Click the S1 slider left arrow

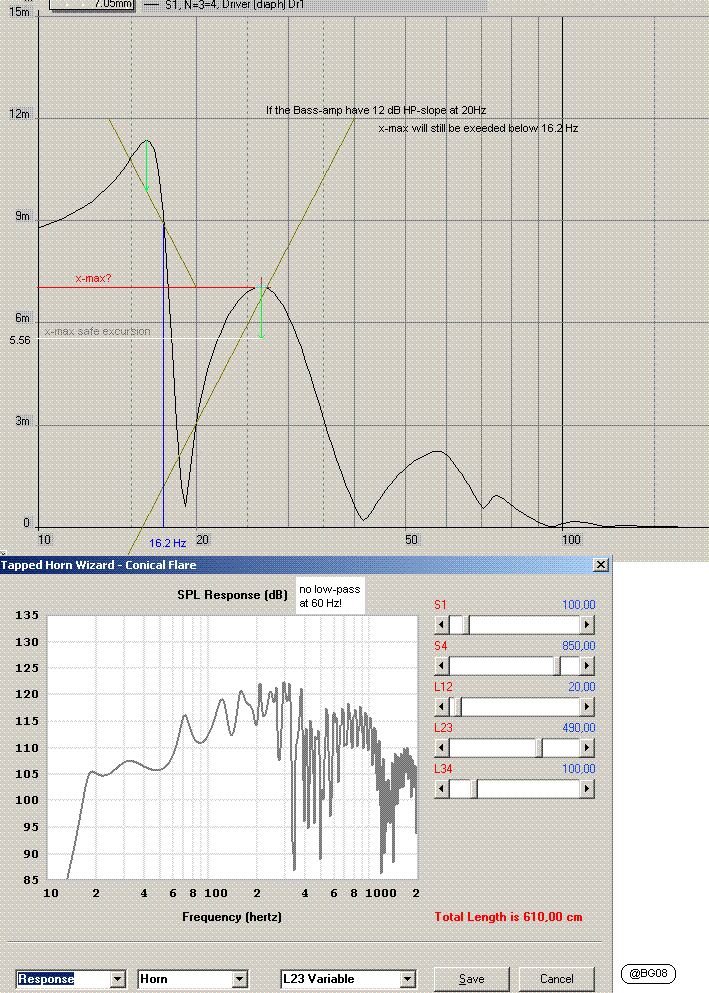point(442,625)
